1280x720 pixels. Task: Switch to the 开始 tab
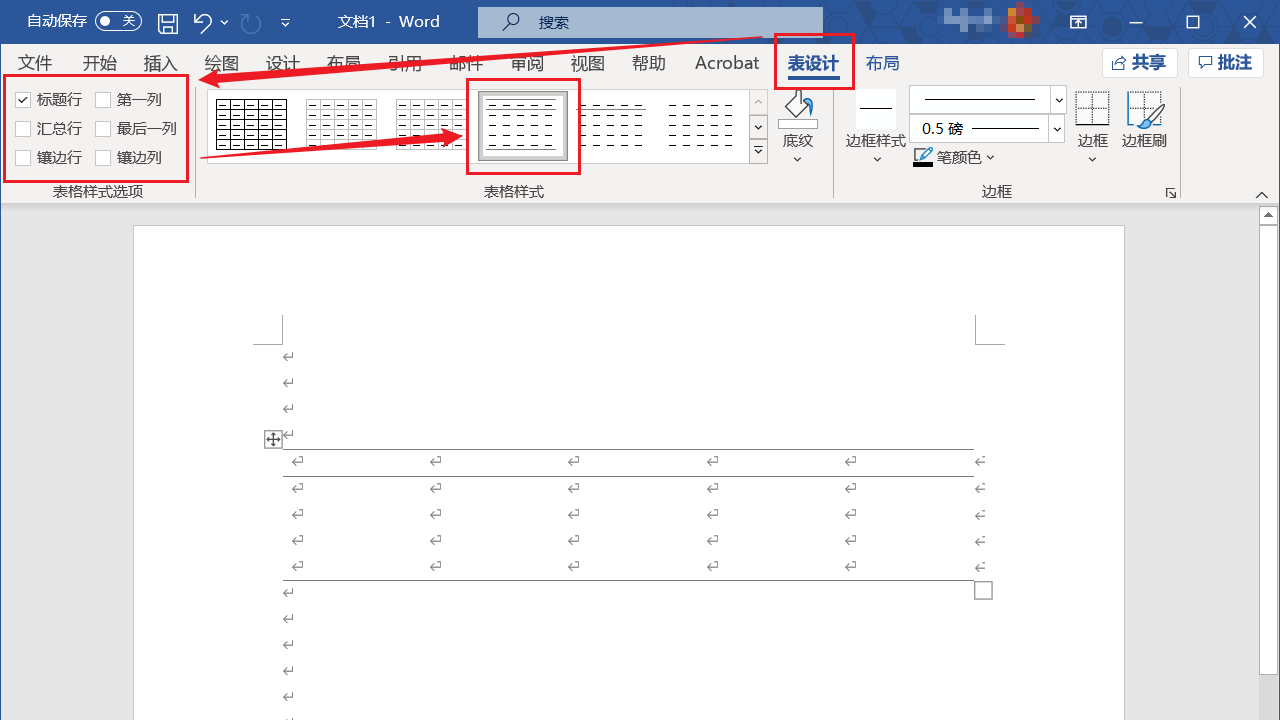(x=100, y=63)
